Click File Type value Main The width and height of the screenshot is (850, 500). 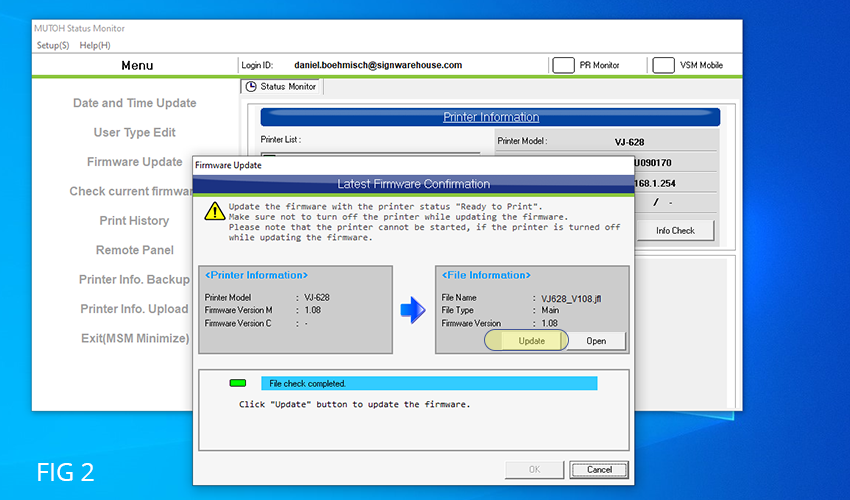pos(550,310)
